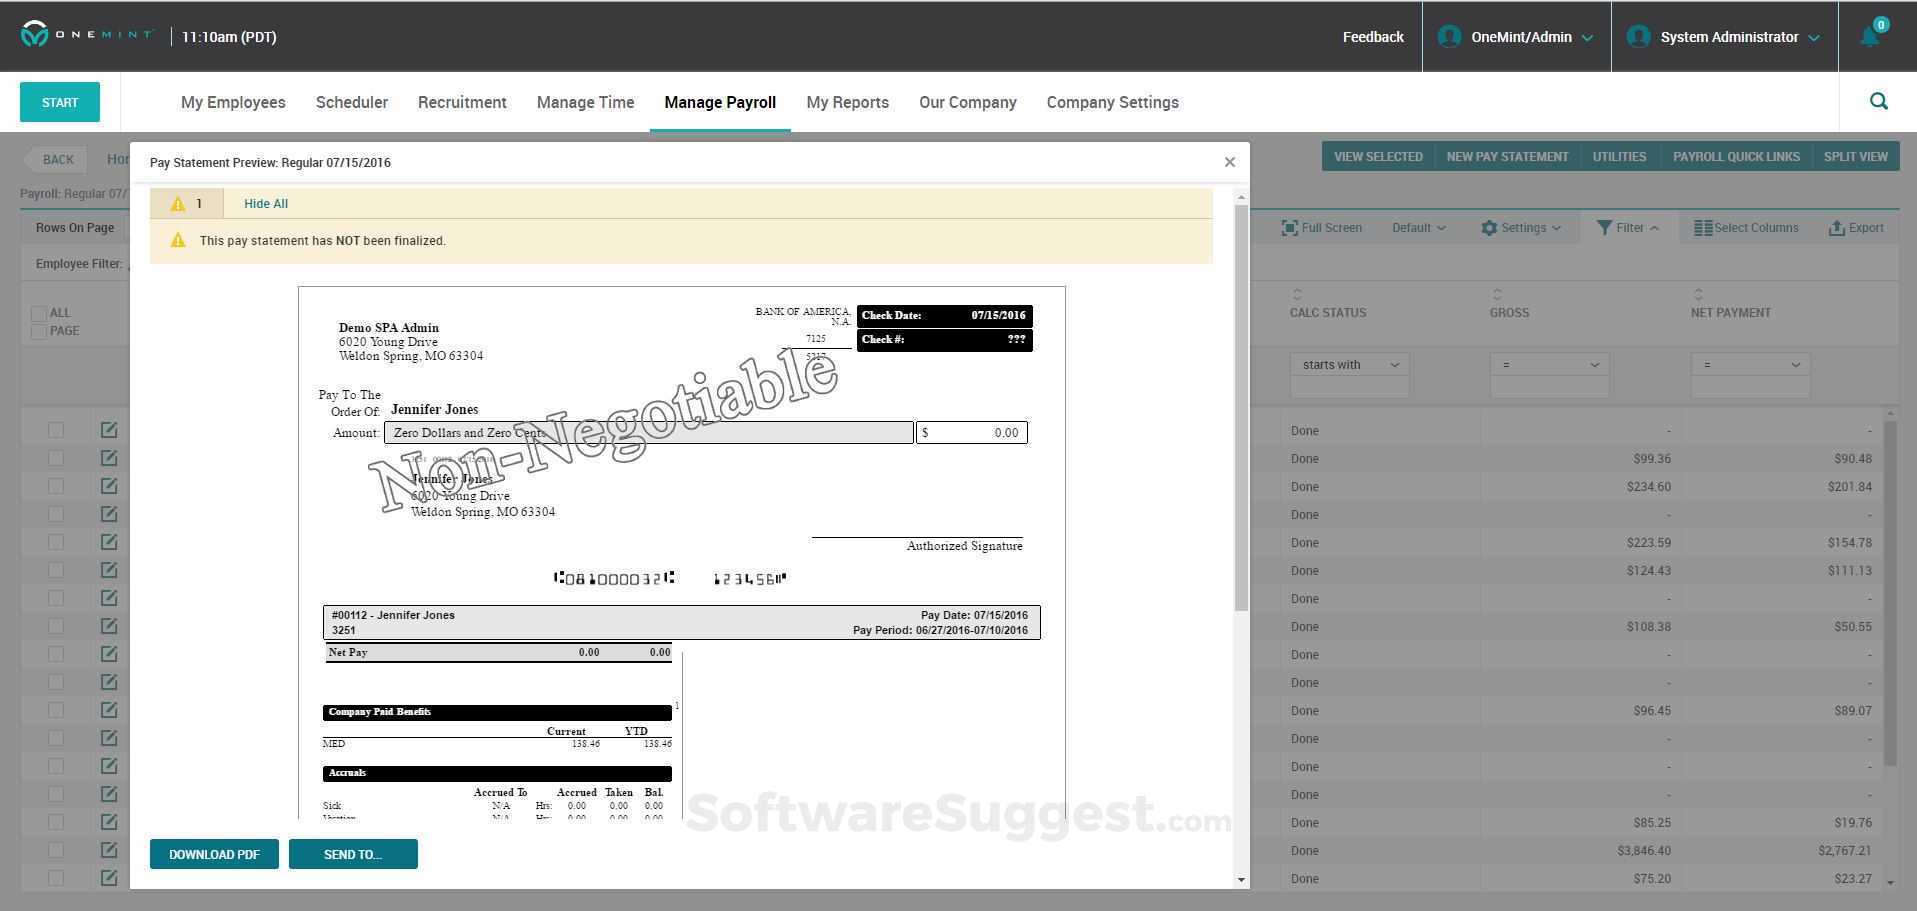Click PAYROLL QUICK LINKS button
This screenshot has width=1917, height=911.
[x=1736, y=157]
